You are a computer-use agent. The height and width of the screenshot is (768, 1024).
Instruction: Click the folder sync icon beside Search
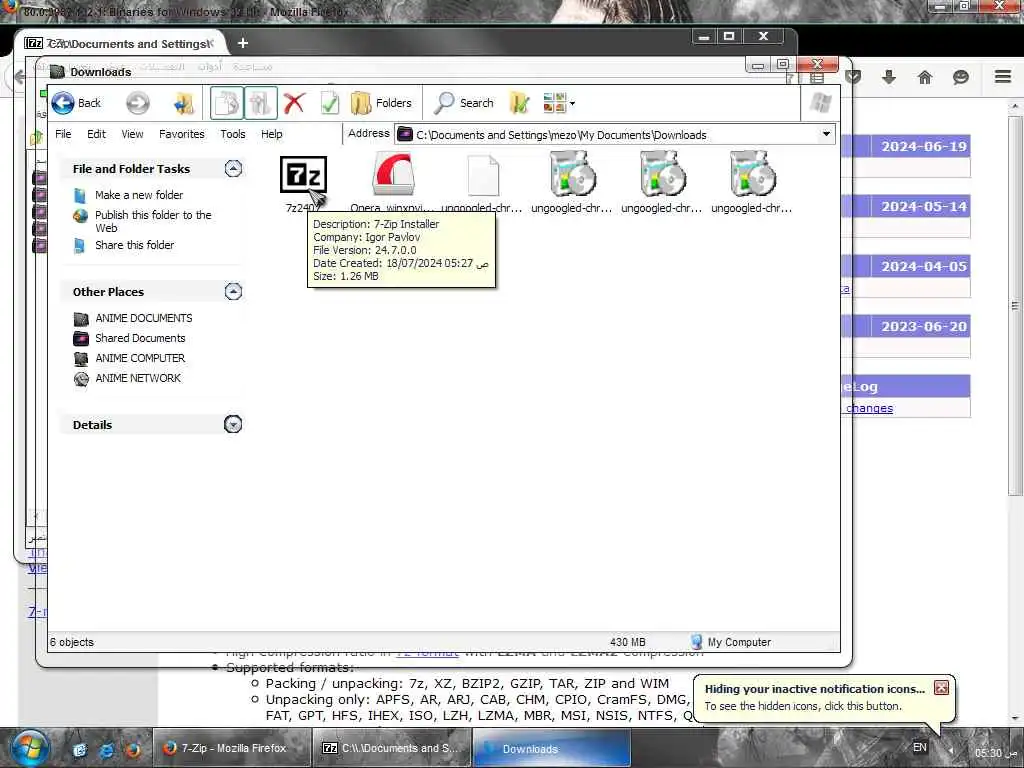(519, 103)
